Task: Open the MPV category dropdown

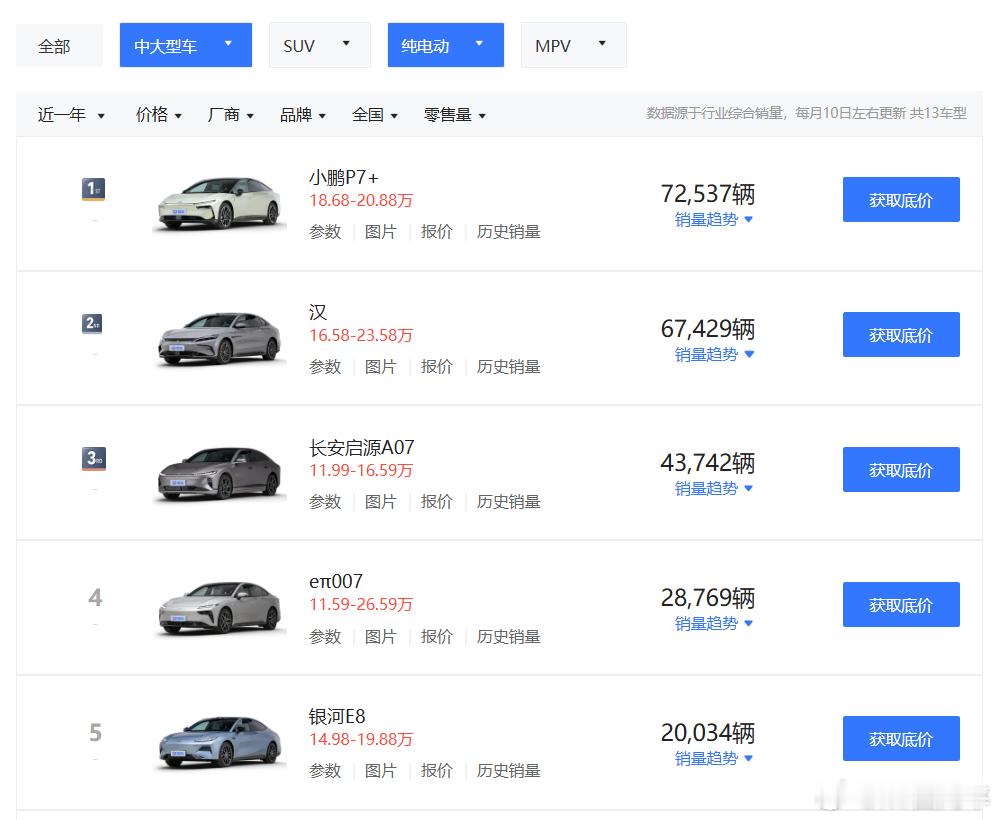Action: click(573, 45)
